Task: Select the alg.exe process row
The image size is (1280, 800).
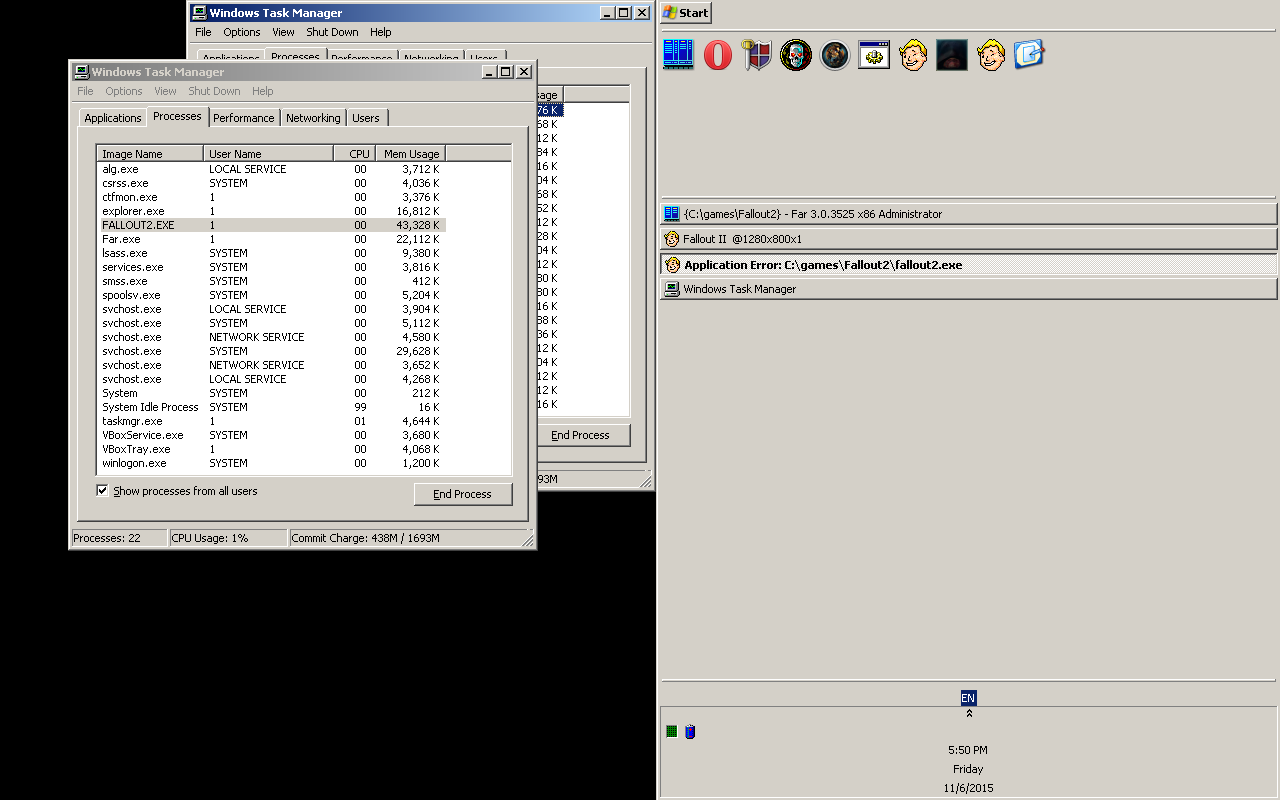Action: click(271, 169)
